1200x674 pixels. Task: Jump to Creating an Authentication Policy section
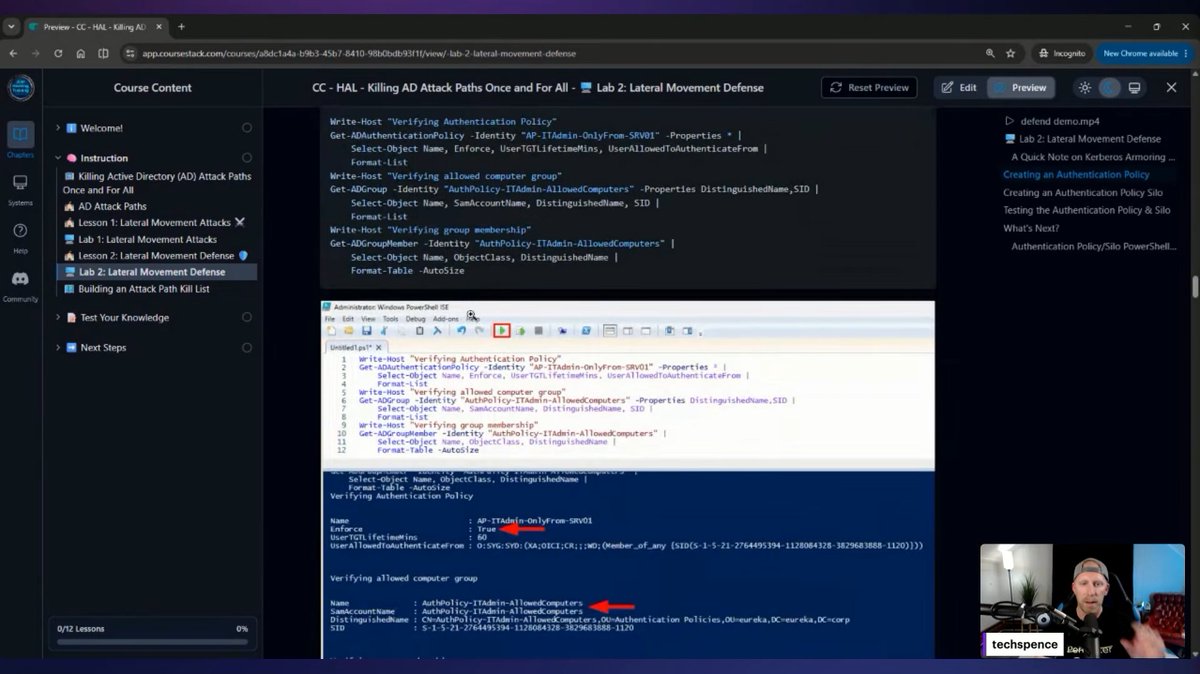[x=1076, y=175]
